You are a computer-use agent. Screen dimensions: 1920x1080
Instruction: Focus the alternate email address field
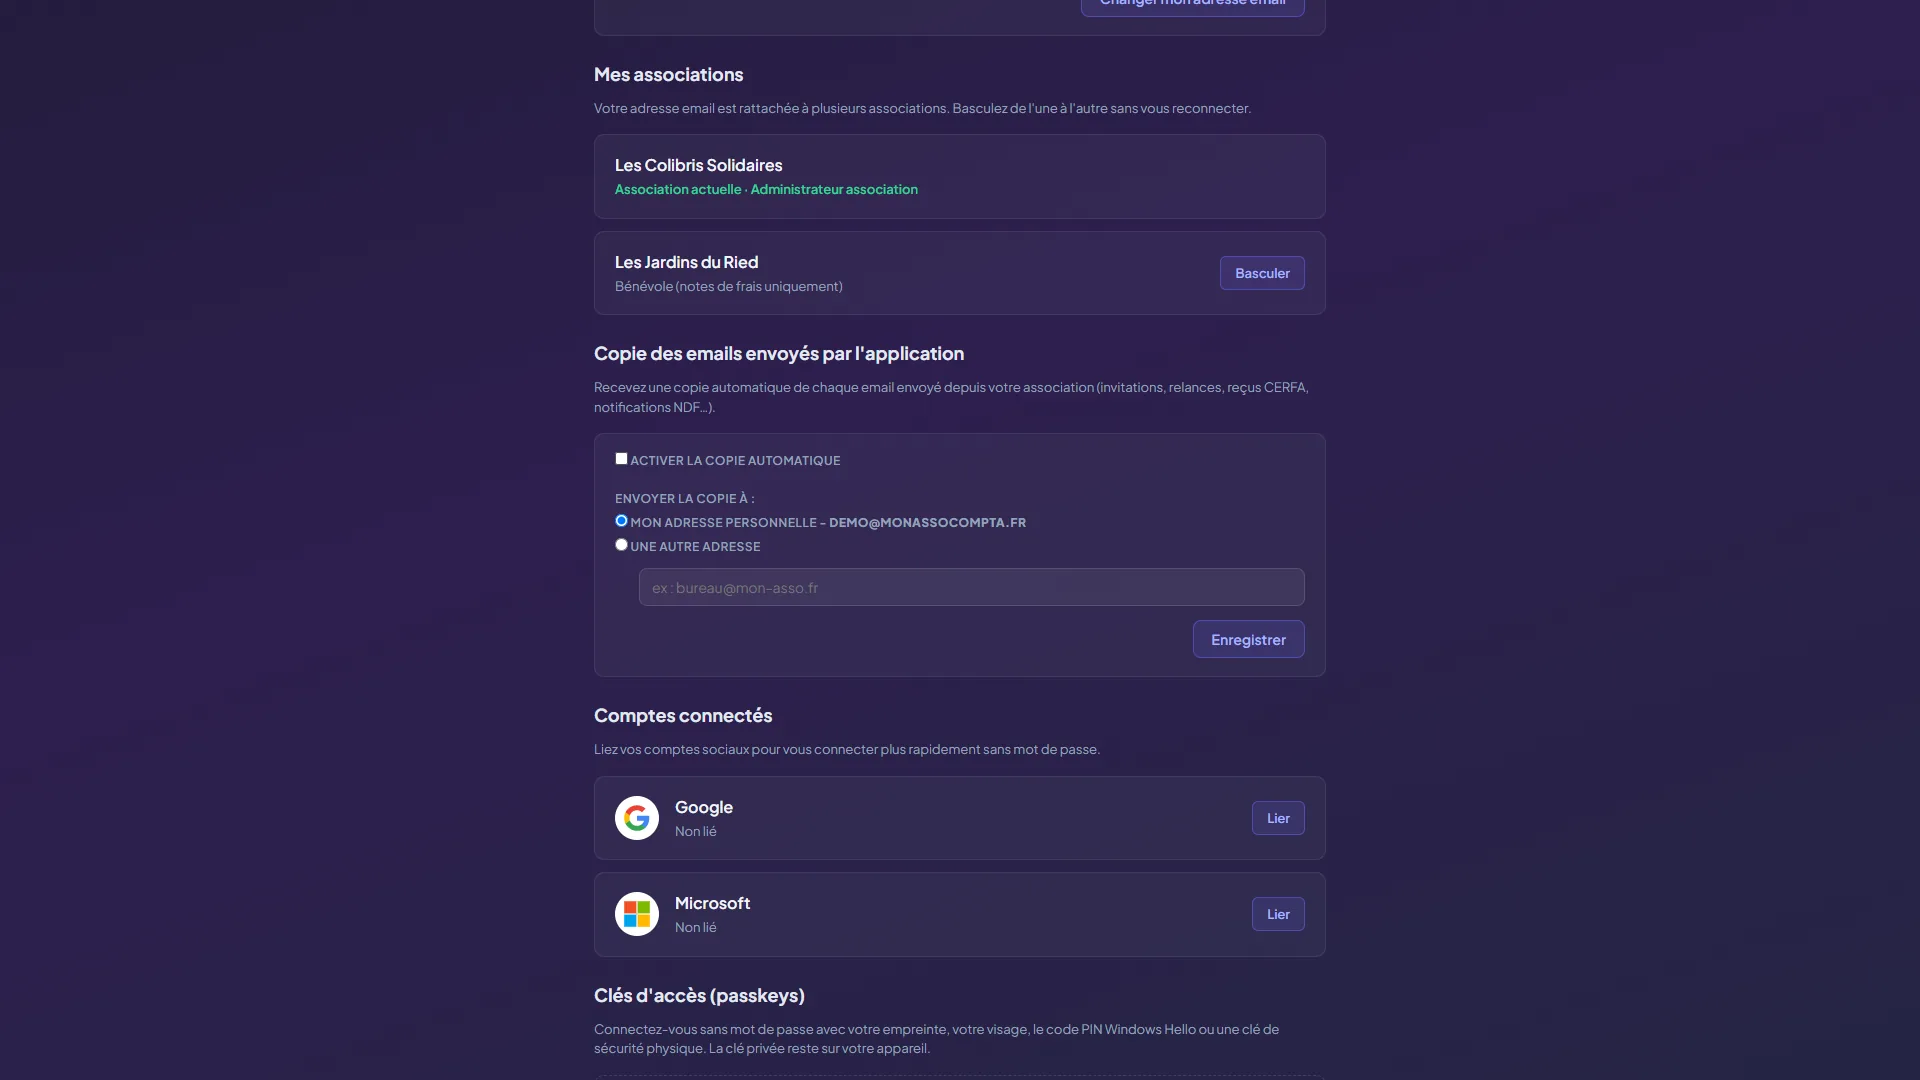click(971, 587)
